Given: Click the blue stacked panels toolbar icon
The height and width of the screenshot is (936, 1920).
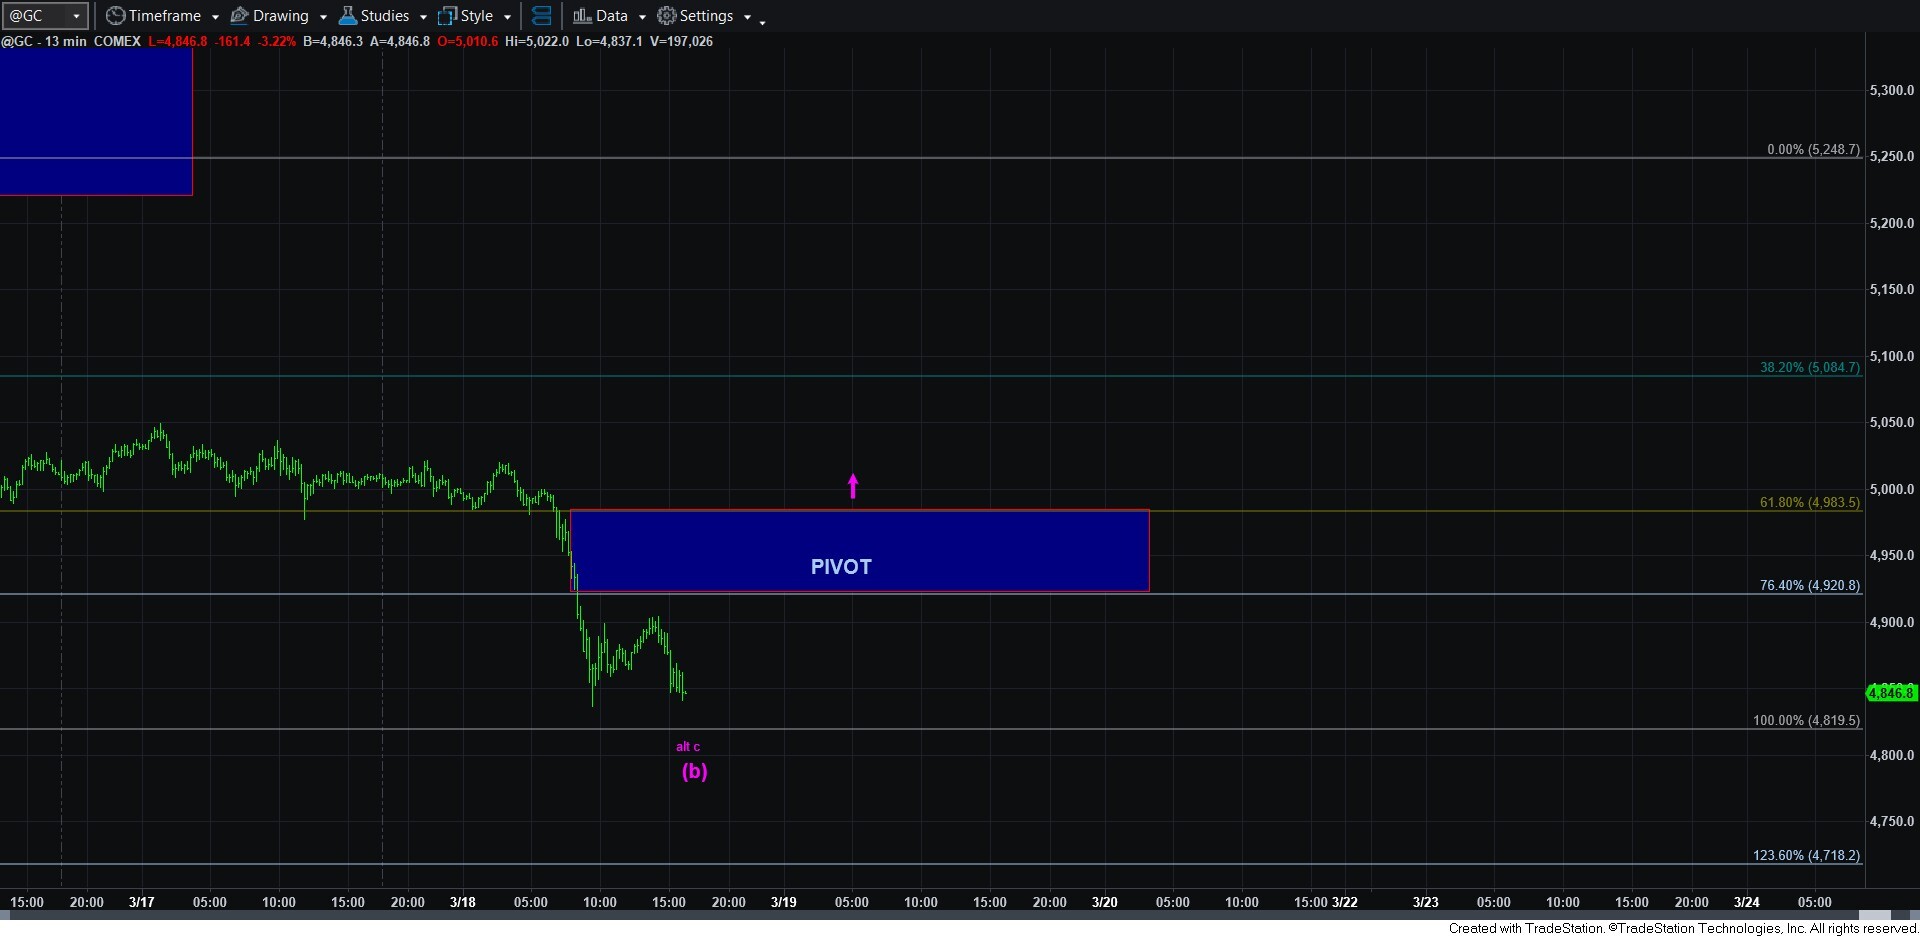Looking at the screenshot, I should [x=541, y=16].
